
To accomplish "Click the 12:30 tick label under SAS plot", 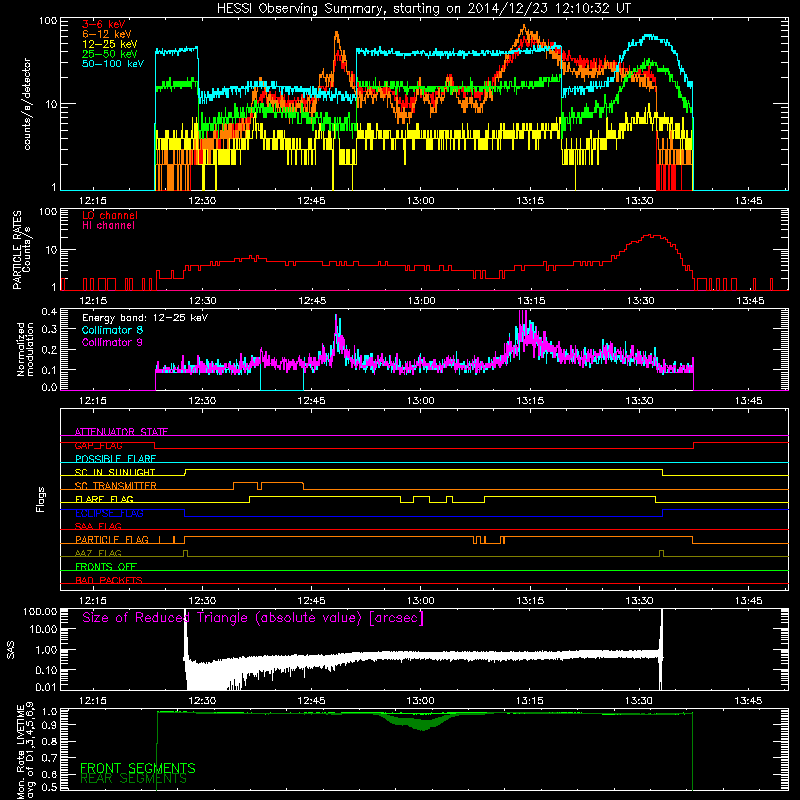I will (202, 701).
